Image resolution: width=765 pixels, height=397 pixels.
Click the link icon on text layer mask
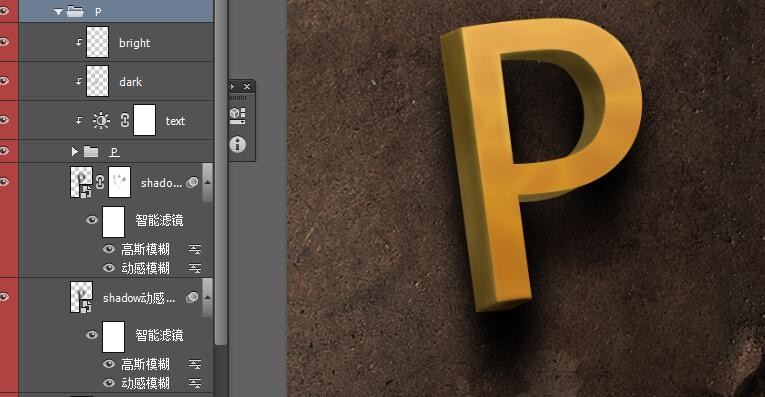pyautogui.click(x=124, y=120)
